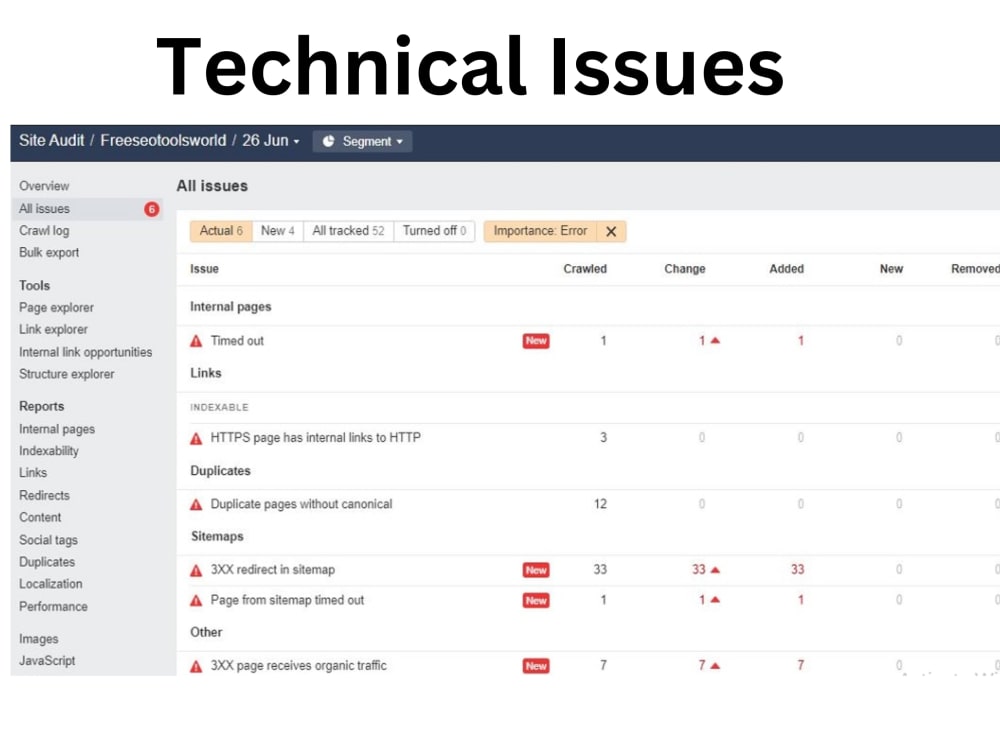Screen dimensions: 1000x750
Task: Click warning icon for Page from sitemap timed out
Action: point(196,601)
